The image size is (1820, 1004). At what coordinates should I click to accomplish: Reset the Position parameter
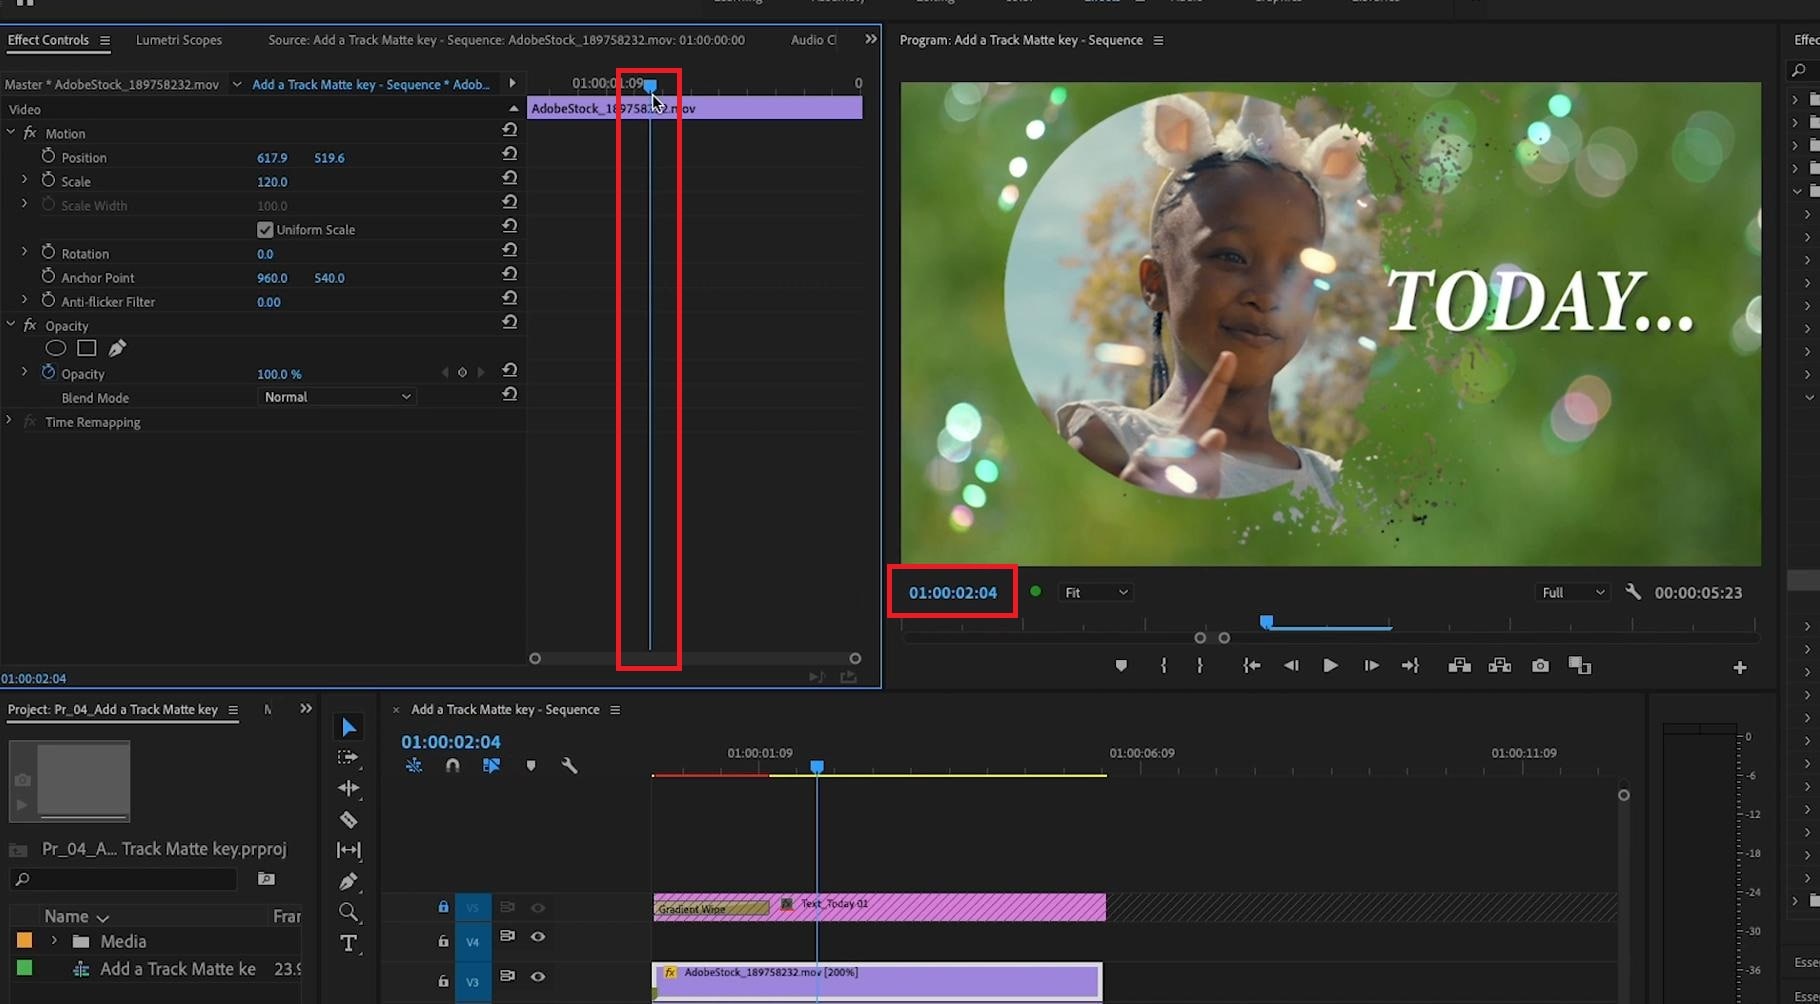tap(510, 154)
